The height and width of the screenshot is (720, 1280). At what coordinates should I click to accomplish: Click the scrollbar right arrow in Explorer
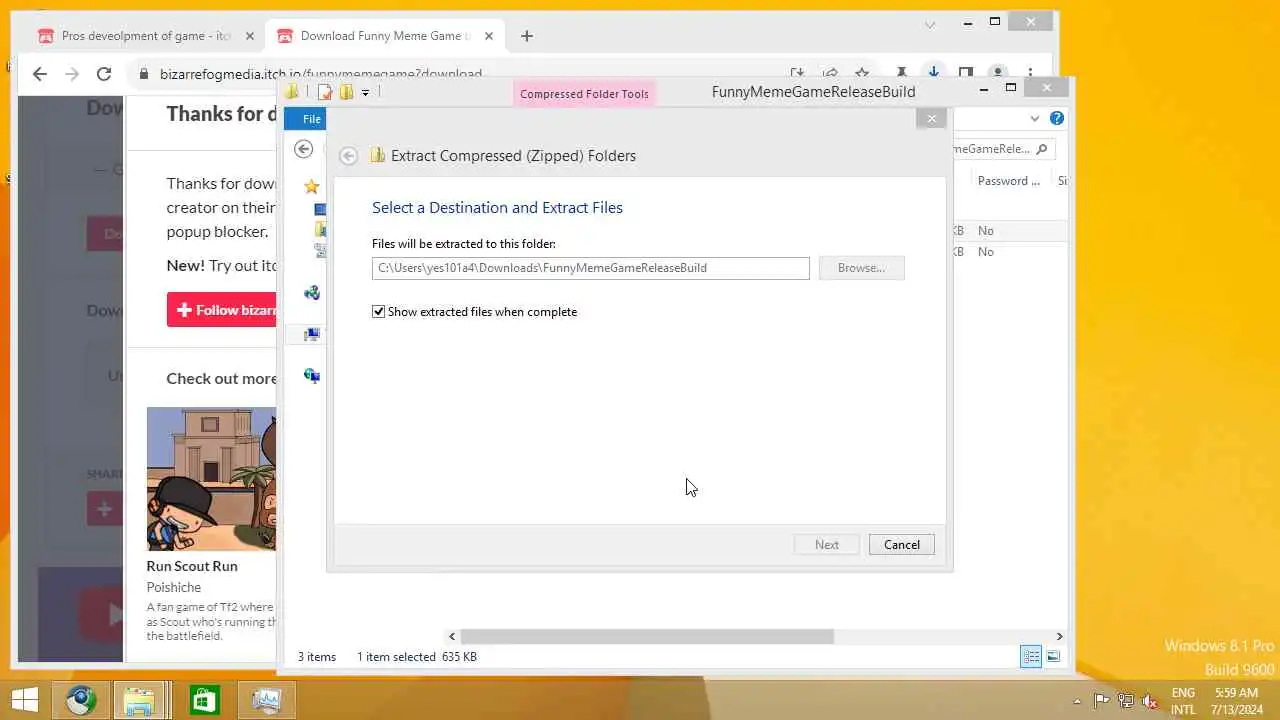pyautogui.click(x=1059, y=637)
